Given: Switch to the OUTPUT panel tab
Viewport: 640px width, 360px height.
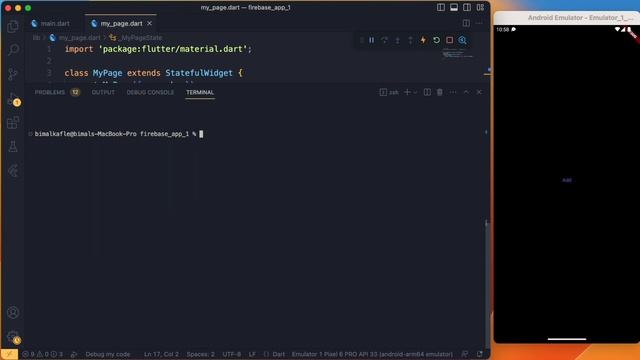Looking at the screenshot, I should click(x=103, y=92).
